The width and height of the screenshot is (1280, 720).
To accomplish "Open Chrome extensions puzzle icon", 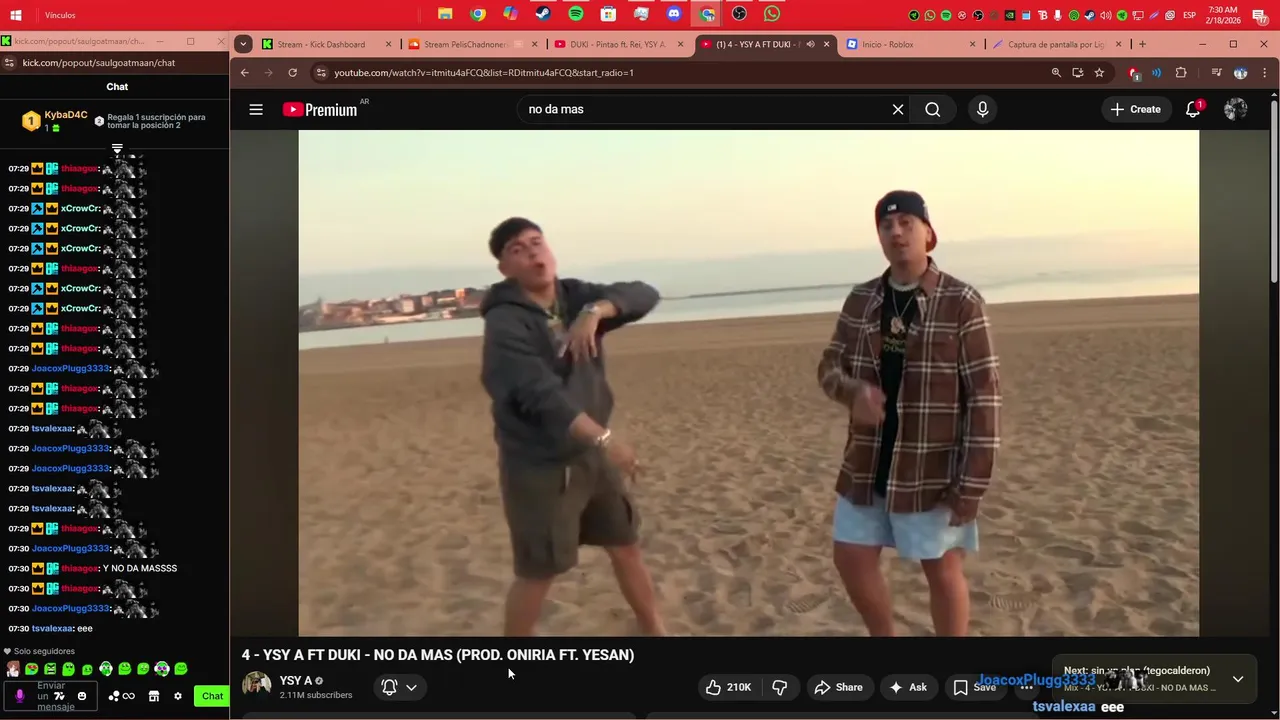I will tap(1181, 73).
